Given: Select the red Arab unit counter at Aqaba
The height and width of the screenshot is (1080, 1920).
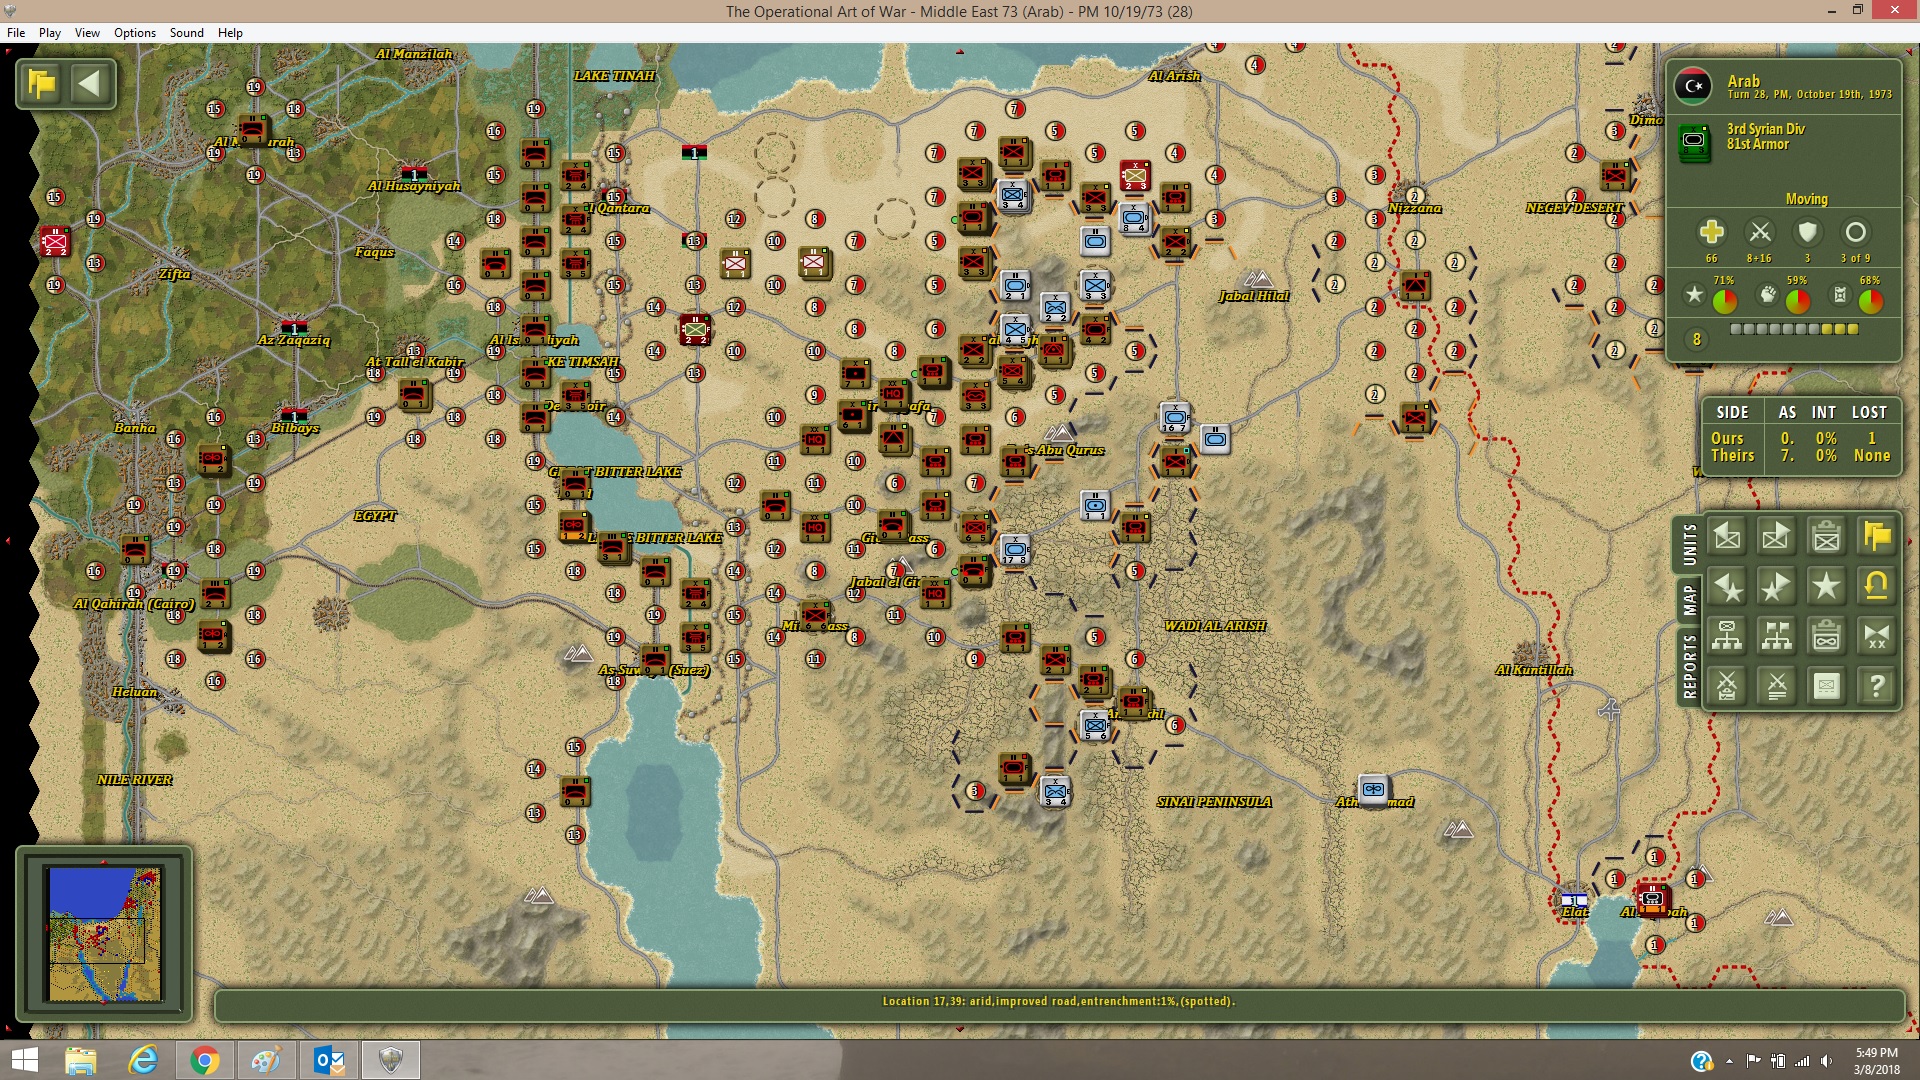Looking at the screenshot, I should [x=1652, y=899].
